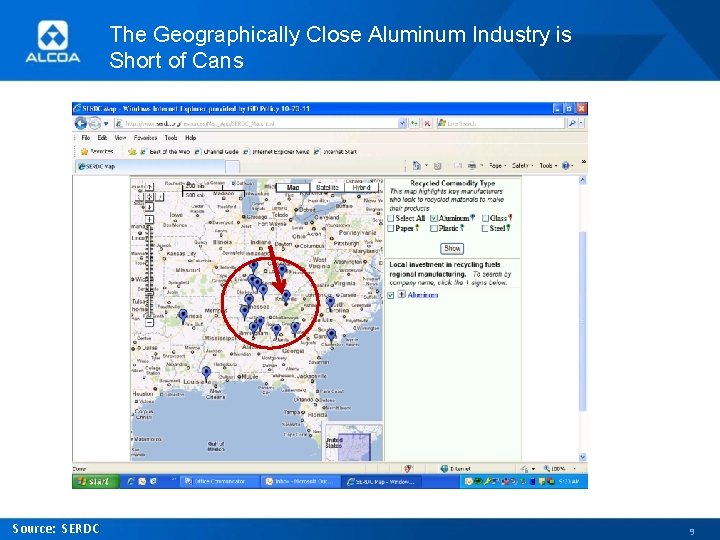Open the Help menu

[x=191, y=138]
